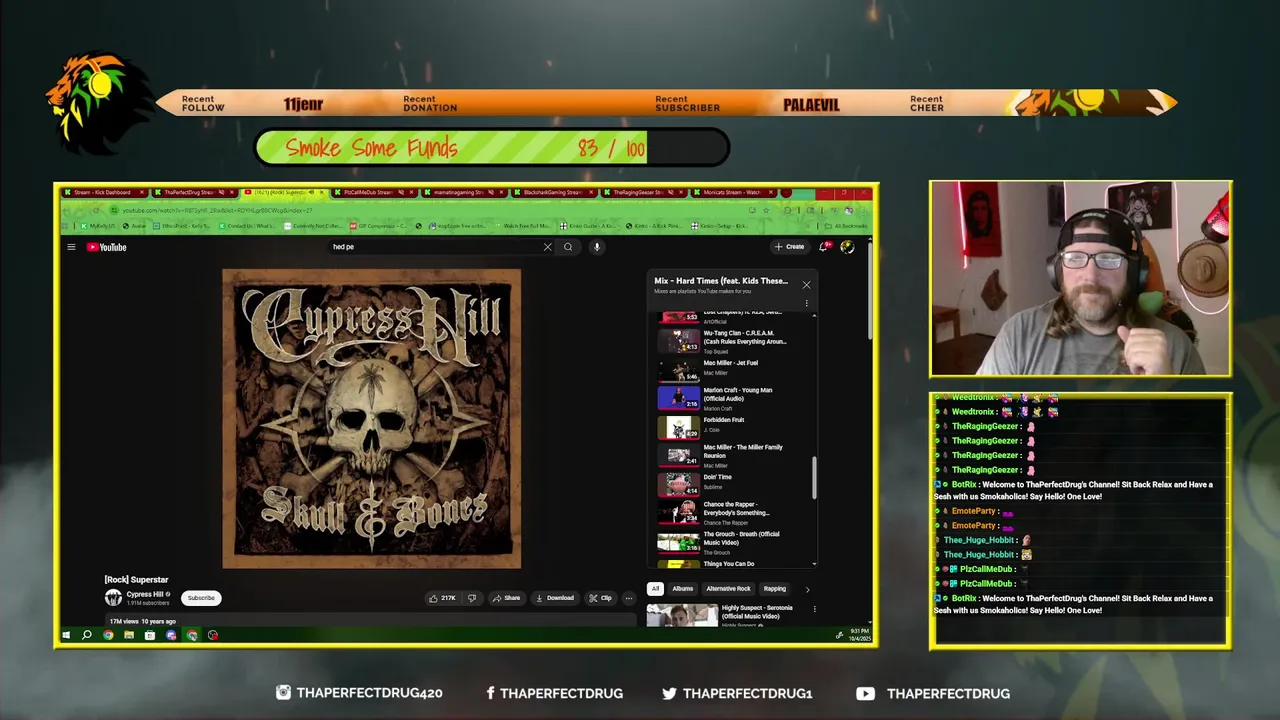Click the Download button
The image size is (1280, 720).
555,598
